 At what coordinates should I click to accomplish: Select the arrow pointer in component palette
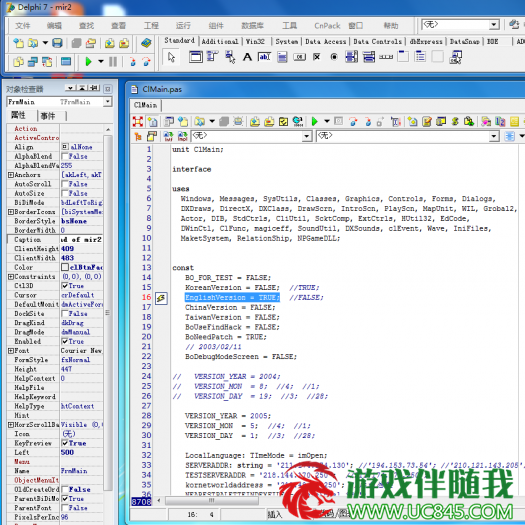[171, 57]
